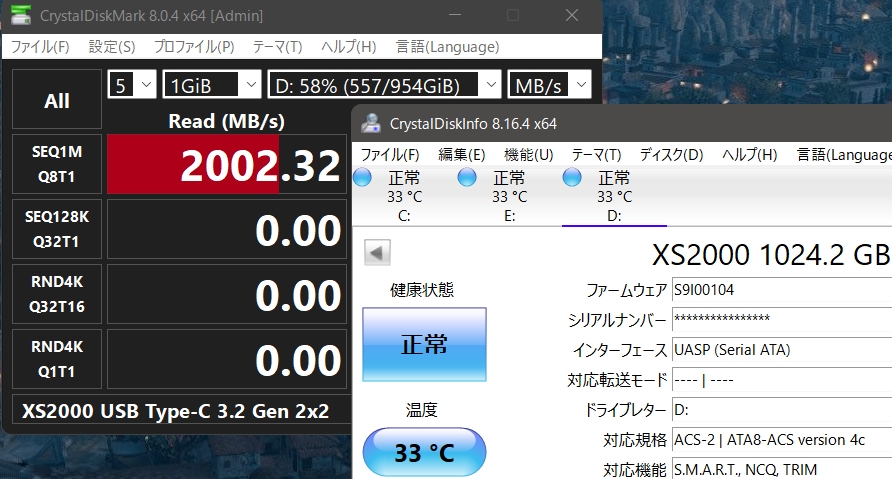
Task: Run all benchmarks with All button
Action: (57, 100)
